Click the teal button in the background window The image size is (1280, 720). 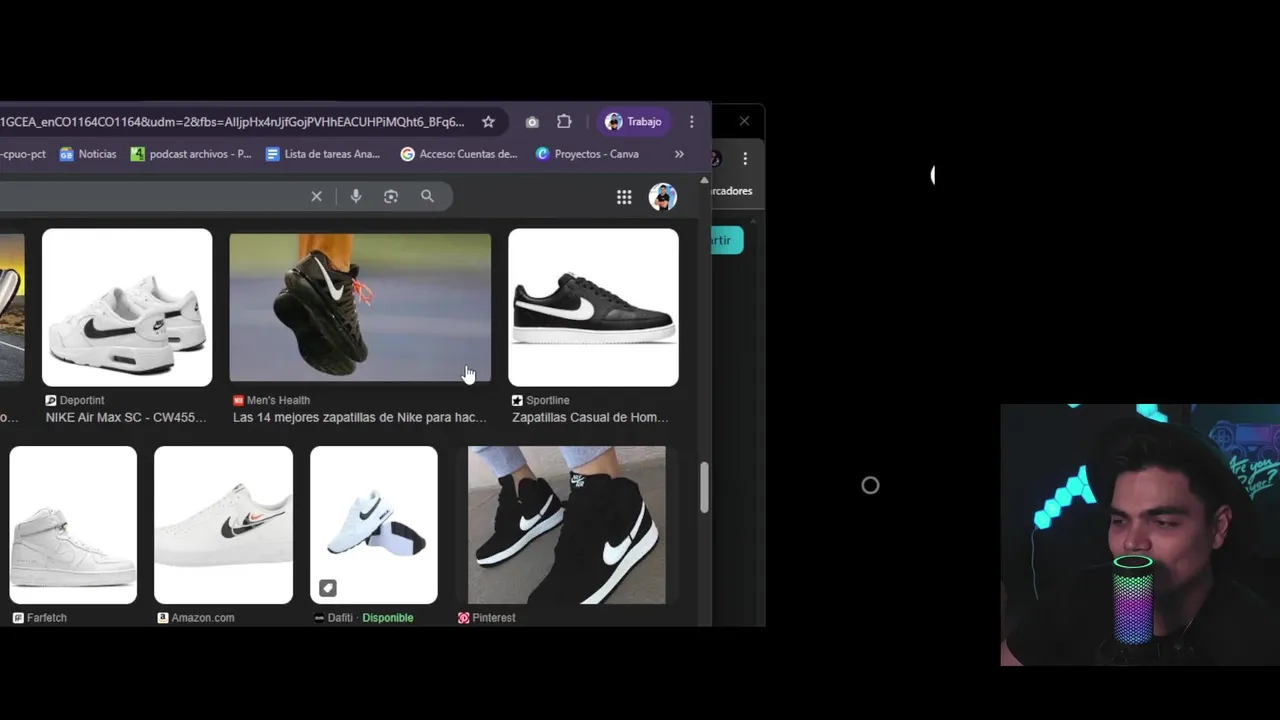tap(727, 240)
